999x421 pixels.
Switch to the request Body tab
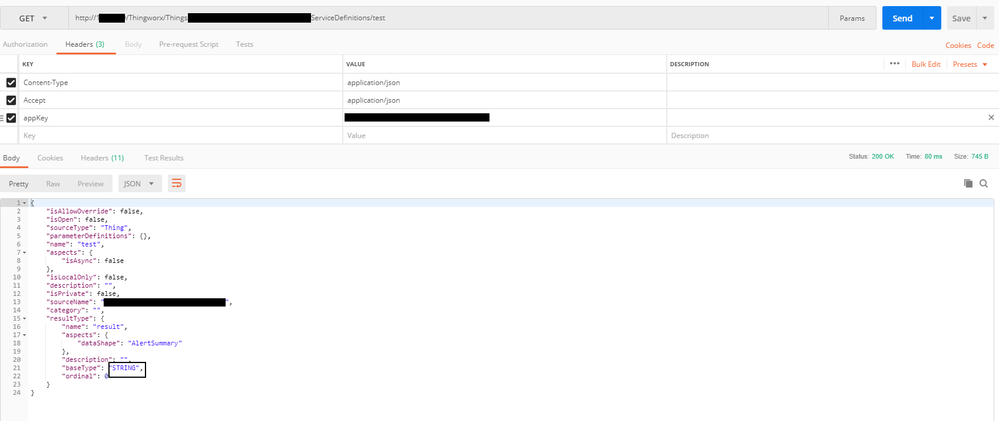tap(133, 45)
